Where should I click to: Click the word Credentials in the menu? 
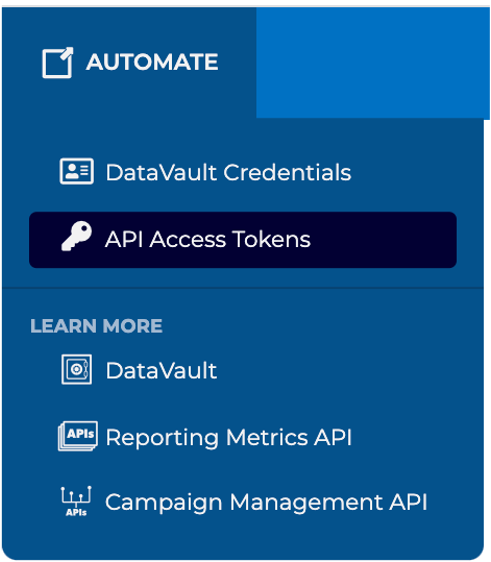point(287,172)
